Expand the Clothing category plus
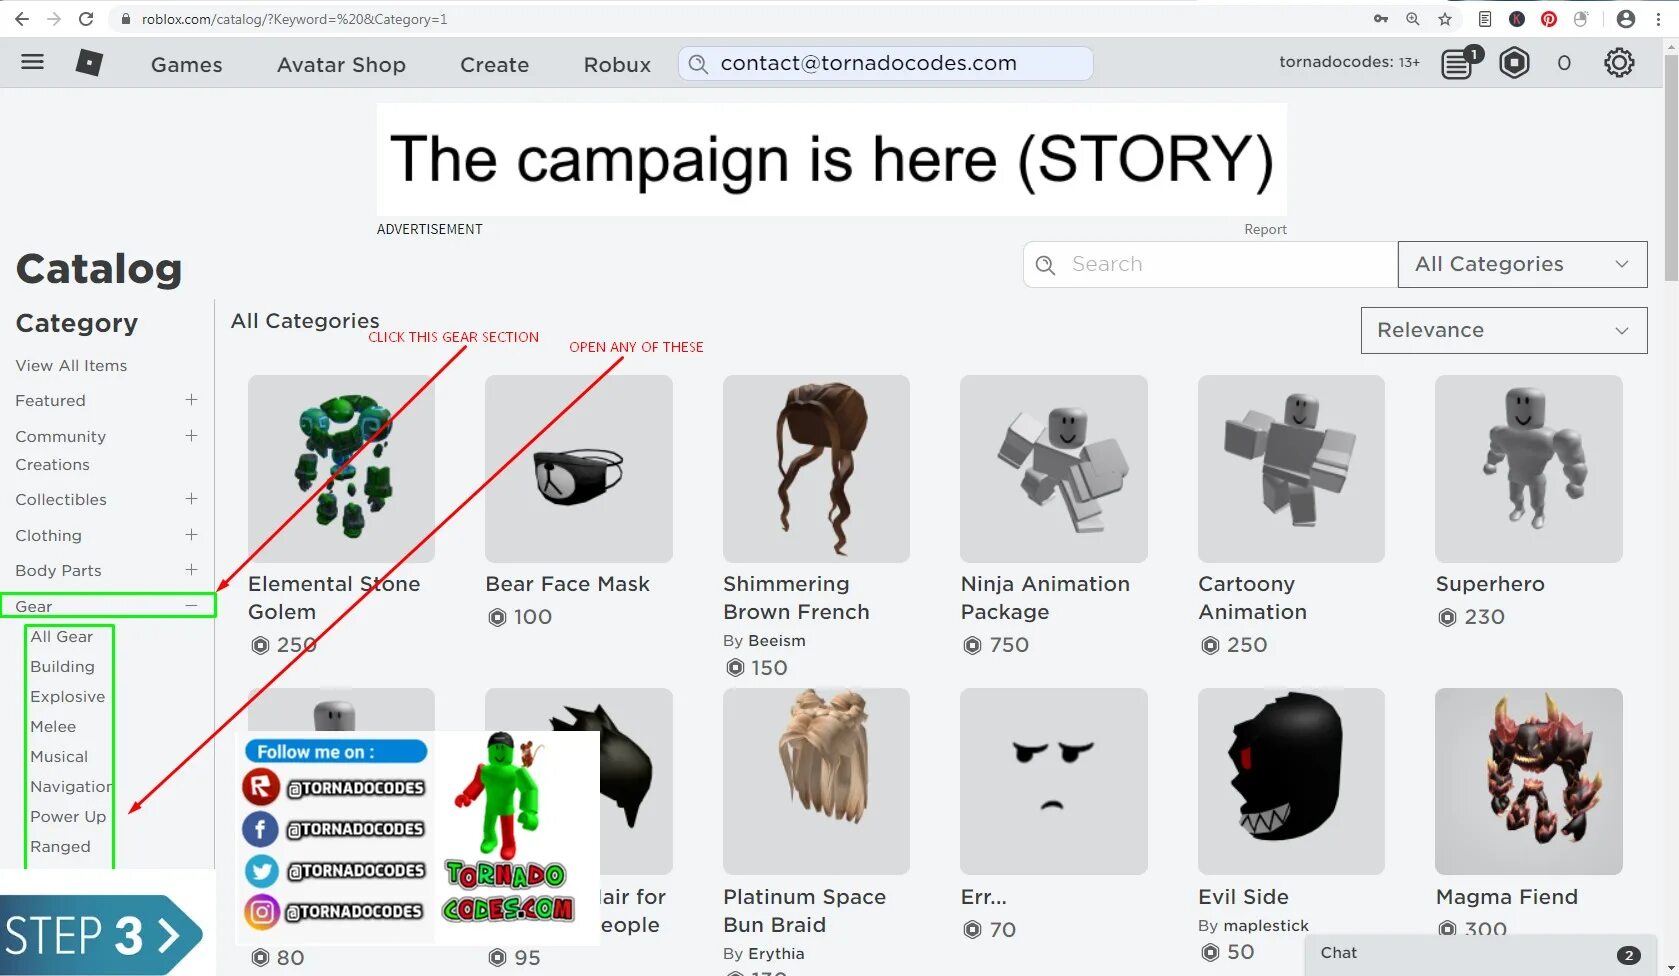Viewport: 1679px width, 976px height. (x=191, y=535)
